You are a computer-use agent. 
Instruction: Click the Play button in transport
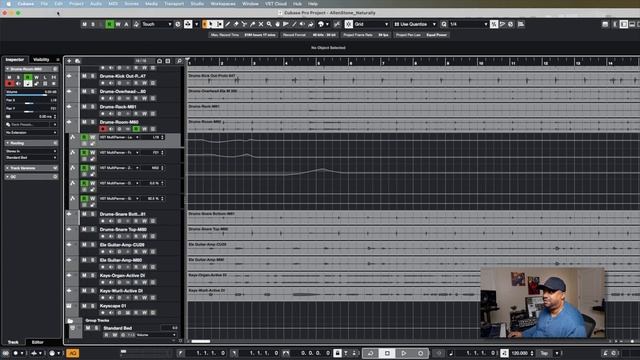point(404,353)
